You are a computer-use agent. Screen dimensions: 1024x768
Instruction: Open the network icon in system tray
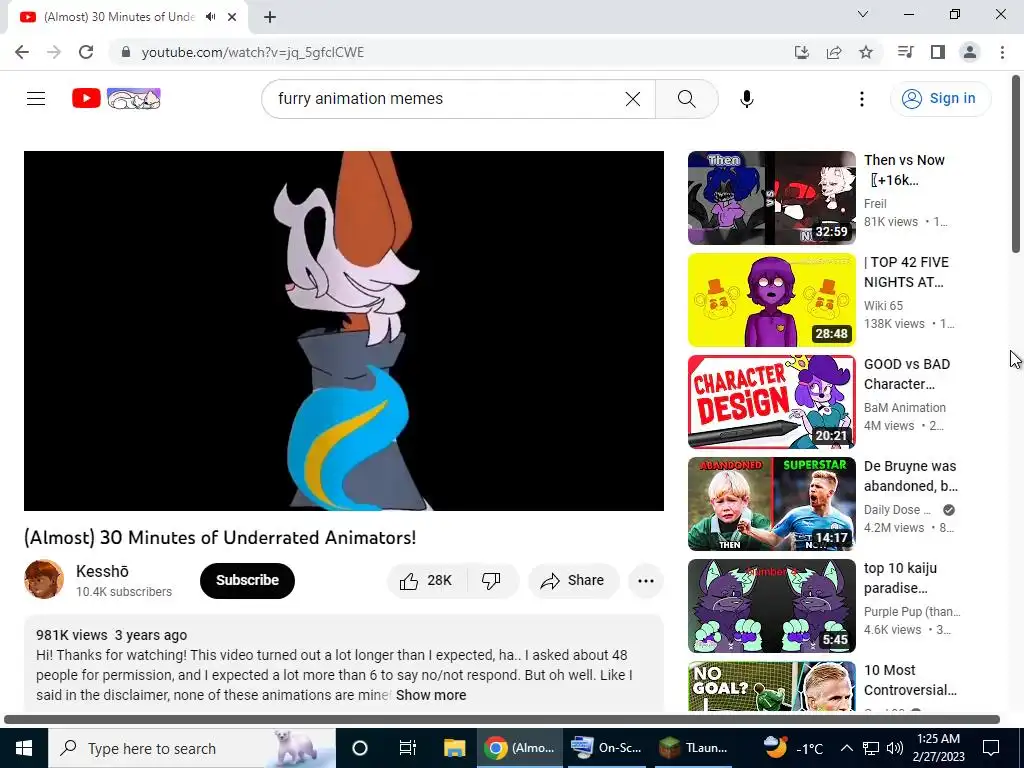(871, 748)
